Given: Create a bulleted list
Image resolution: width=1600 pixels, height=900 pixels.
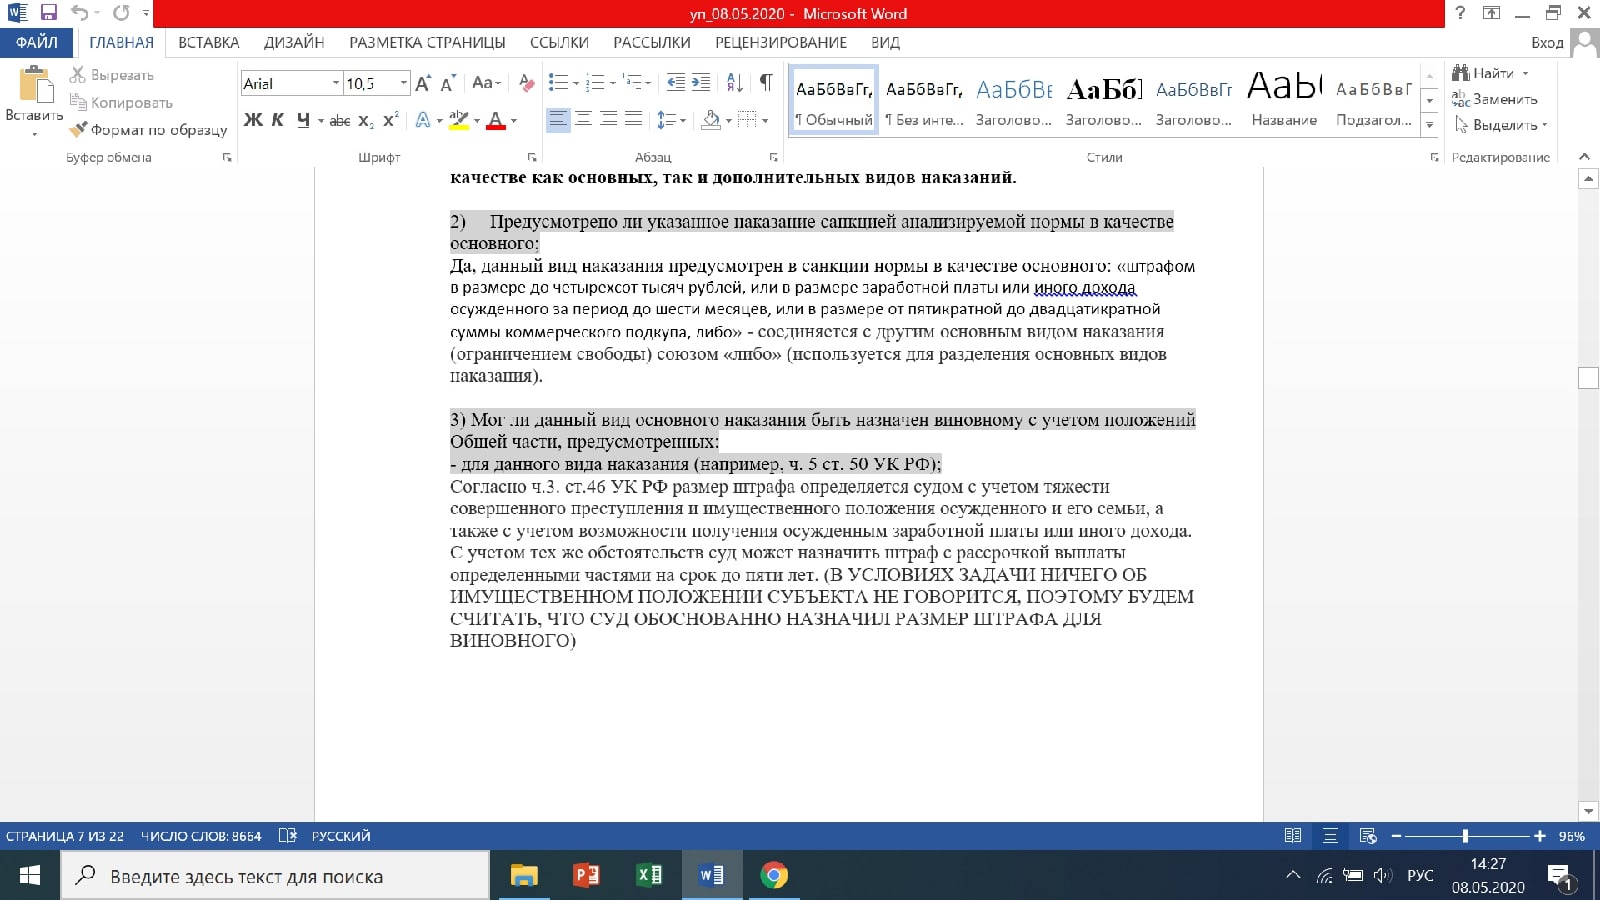Looking at the screenshot, I should pyautogui.click(x=558, y=83).
